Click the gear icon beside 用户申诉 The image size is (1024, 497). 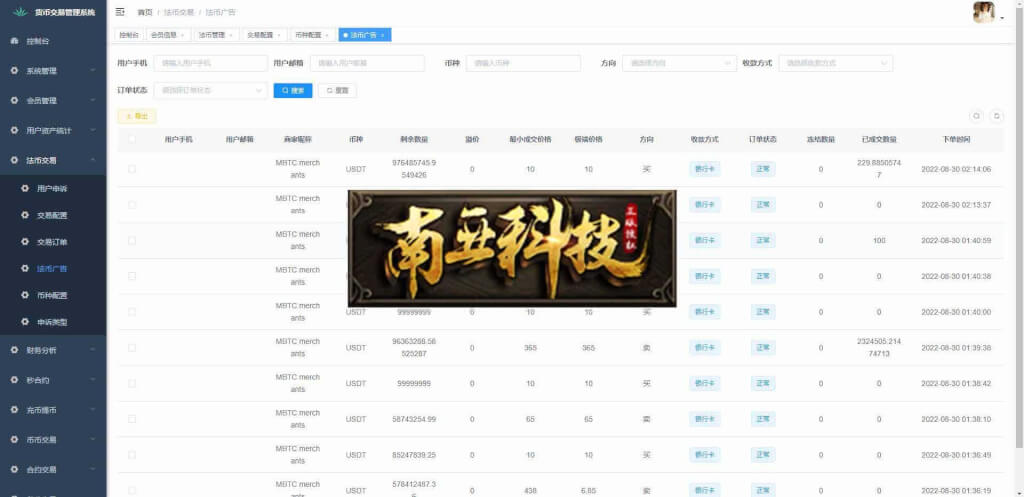tap(25, 188)
